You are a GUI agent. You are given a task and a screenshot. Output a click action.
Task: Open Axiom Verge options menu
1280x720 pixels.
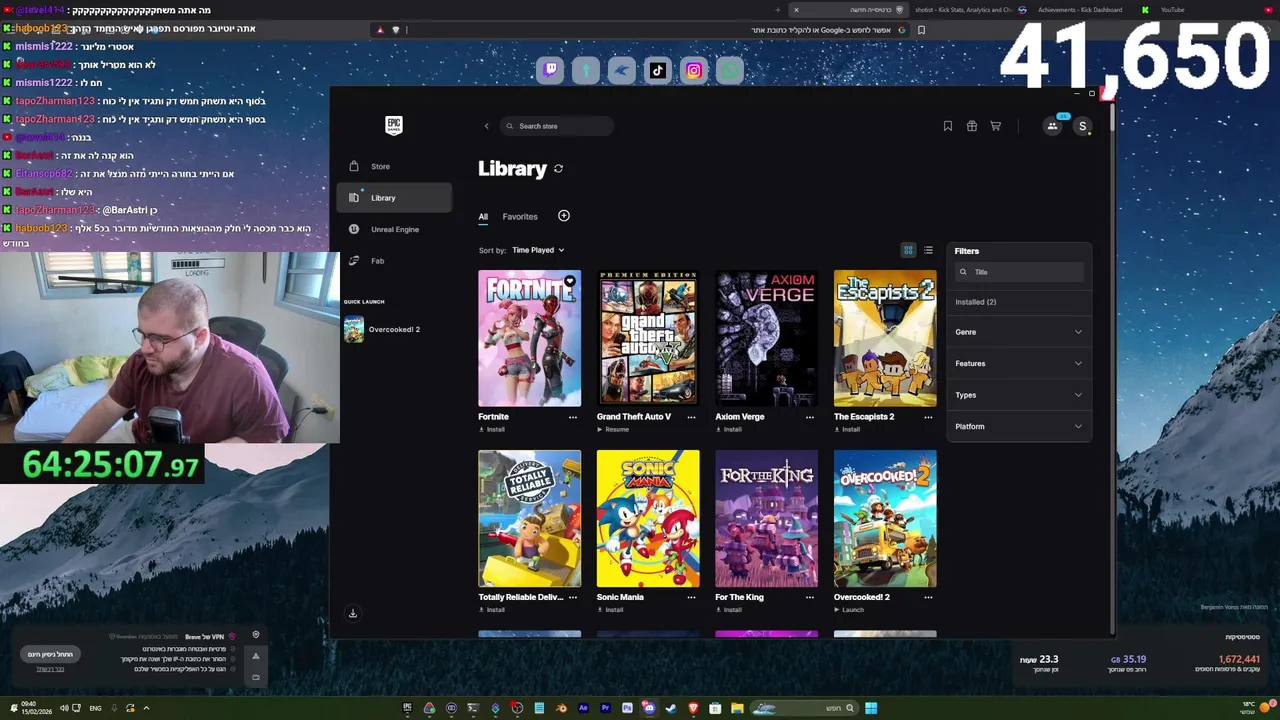tap(810, 417)
